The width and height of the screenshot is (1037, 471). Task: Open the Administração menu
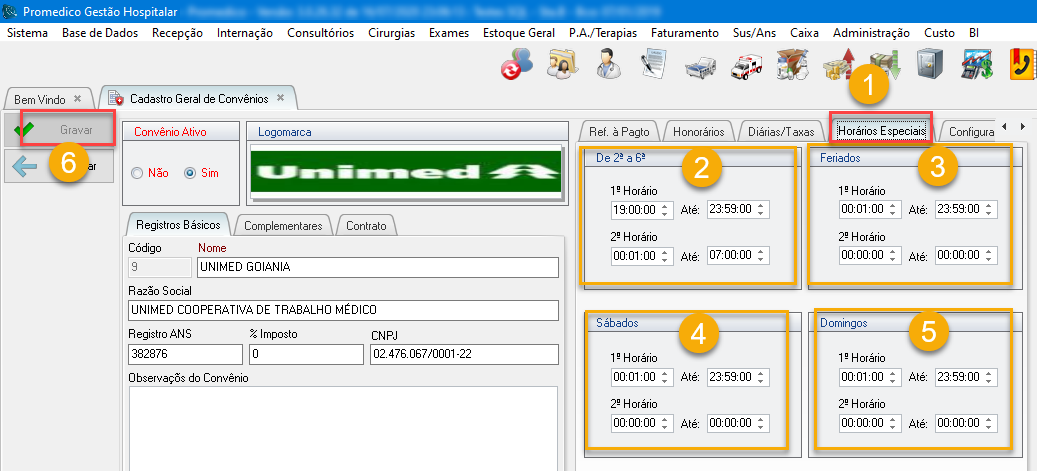click(x=871, y=33)
